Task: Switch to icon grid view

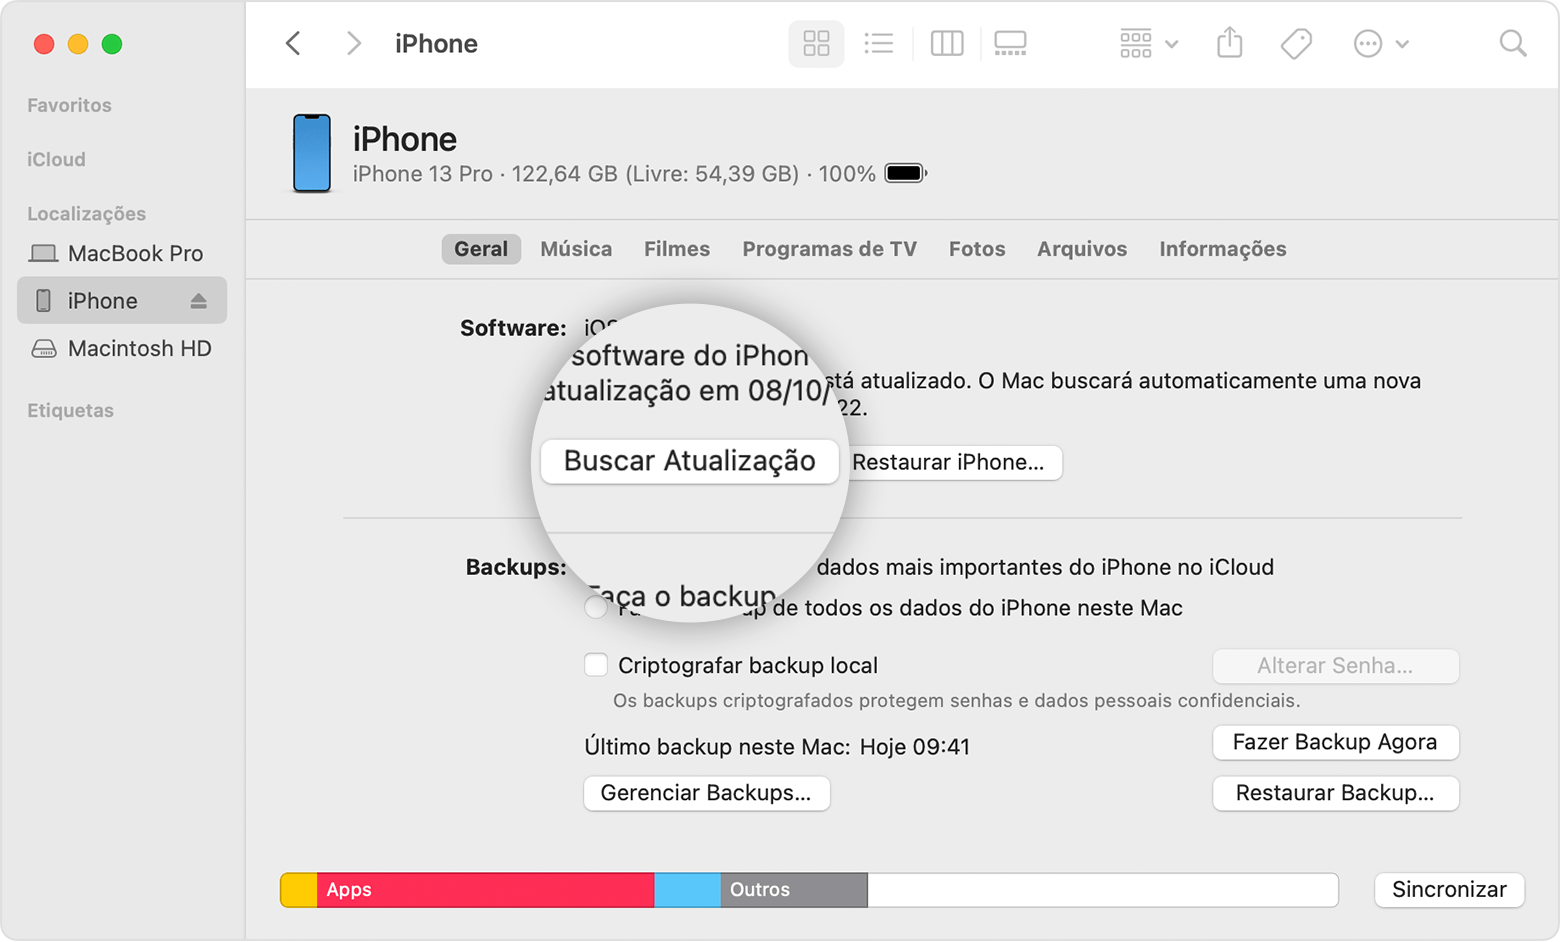Action: tap(816, 43)
